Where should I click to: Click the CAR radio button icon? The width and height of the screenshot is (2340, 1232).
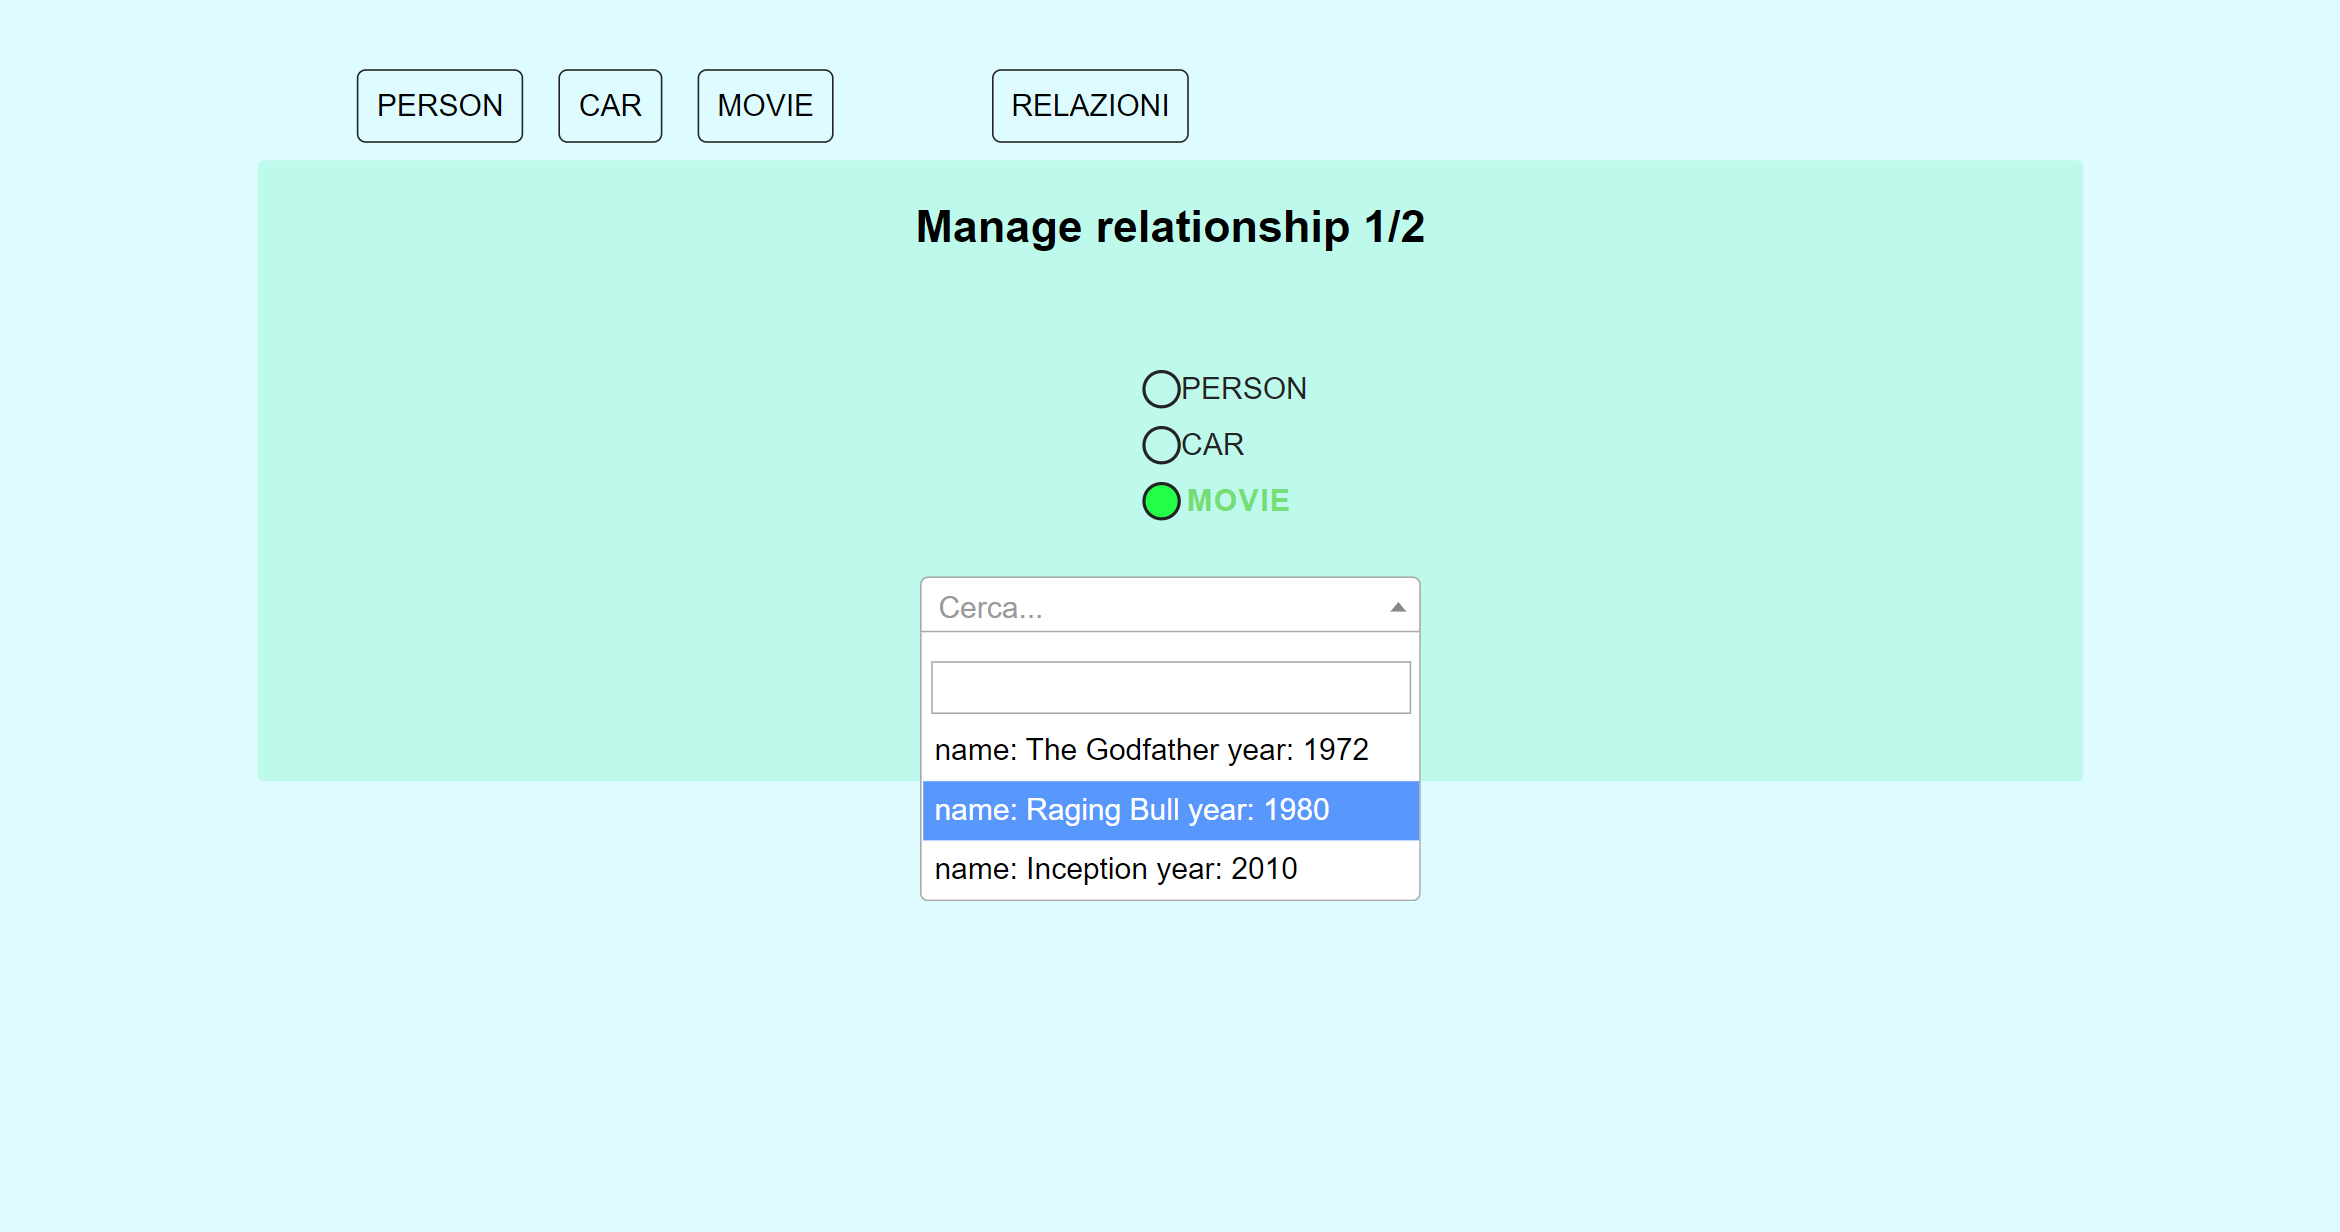tap(1159, 444)
